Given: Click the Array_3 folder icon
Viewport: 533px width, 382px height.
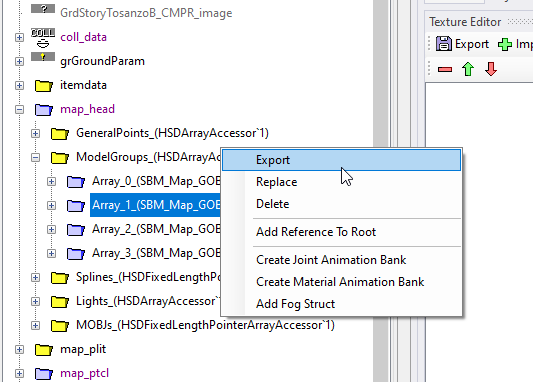Looking at the screenshot, I should (76, 254).
